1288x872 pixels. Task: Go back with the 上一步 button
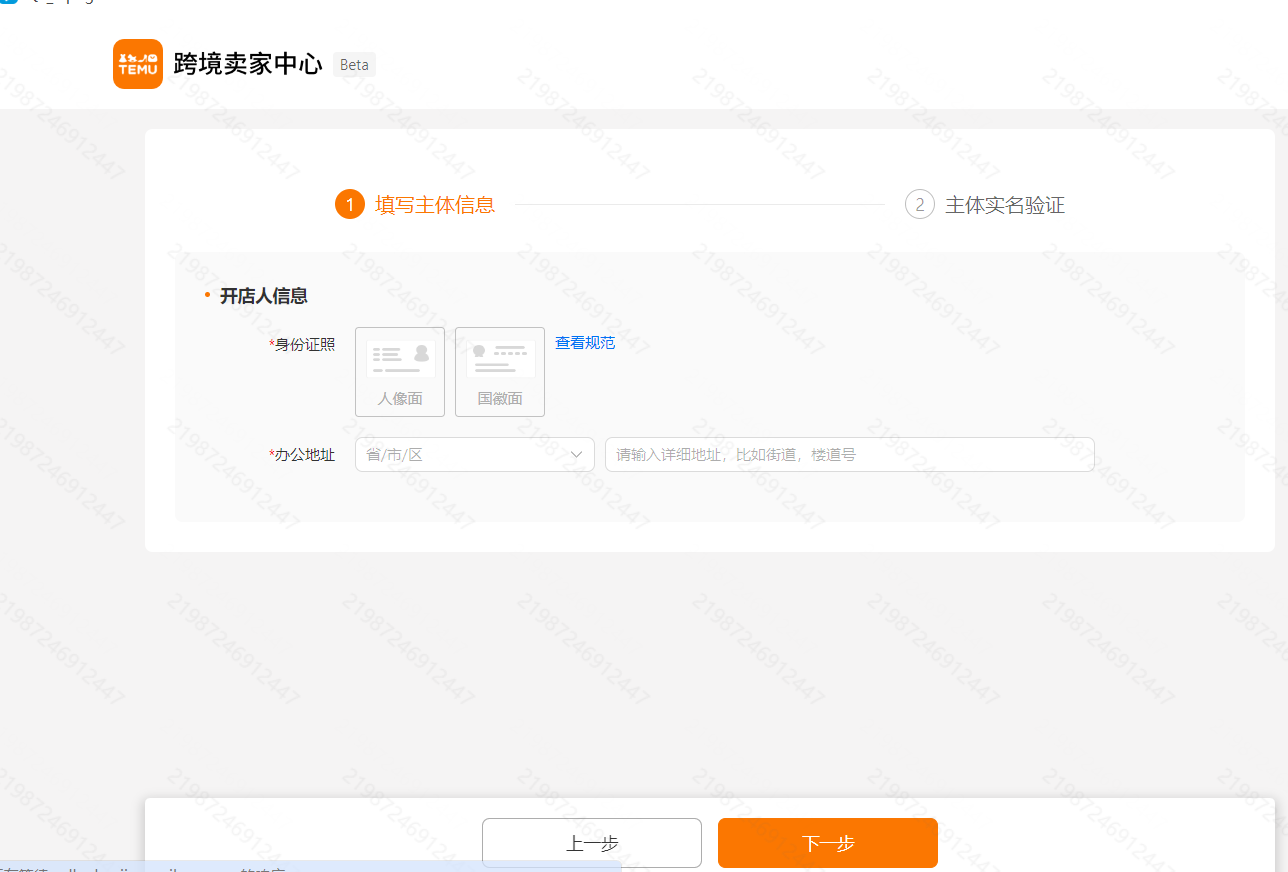tap(592, 843)
